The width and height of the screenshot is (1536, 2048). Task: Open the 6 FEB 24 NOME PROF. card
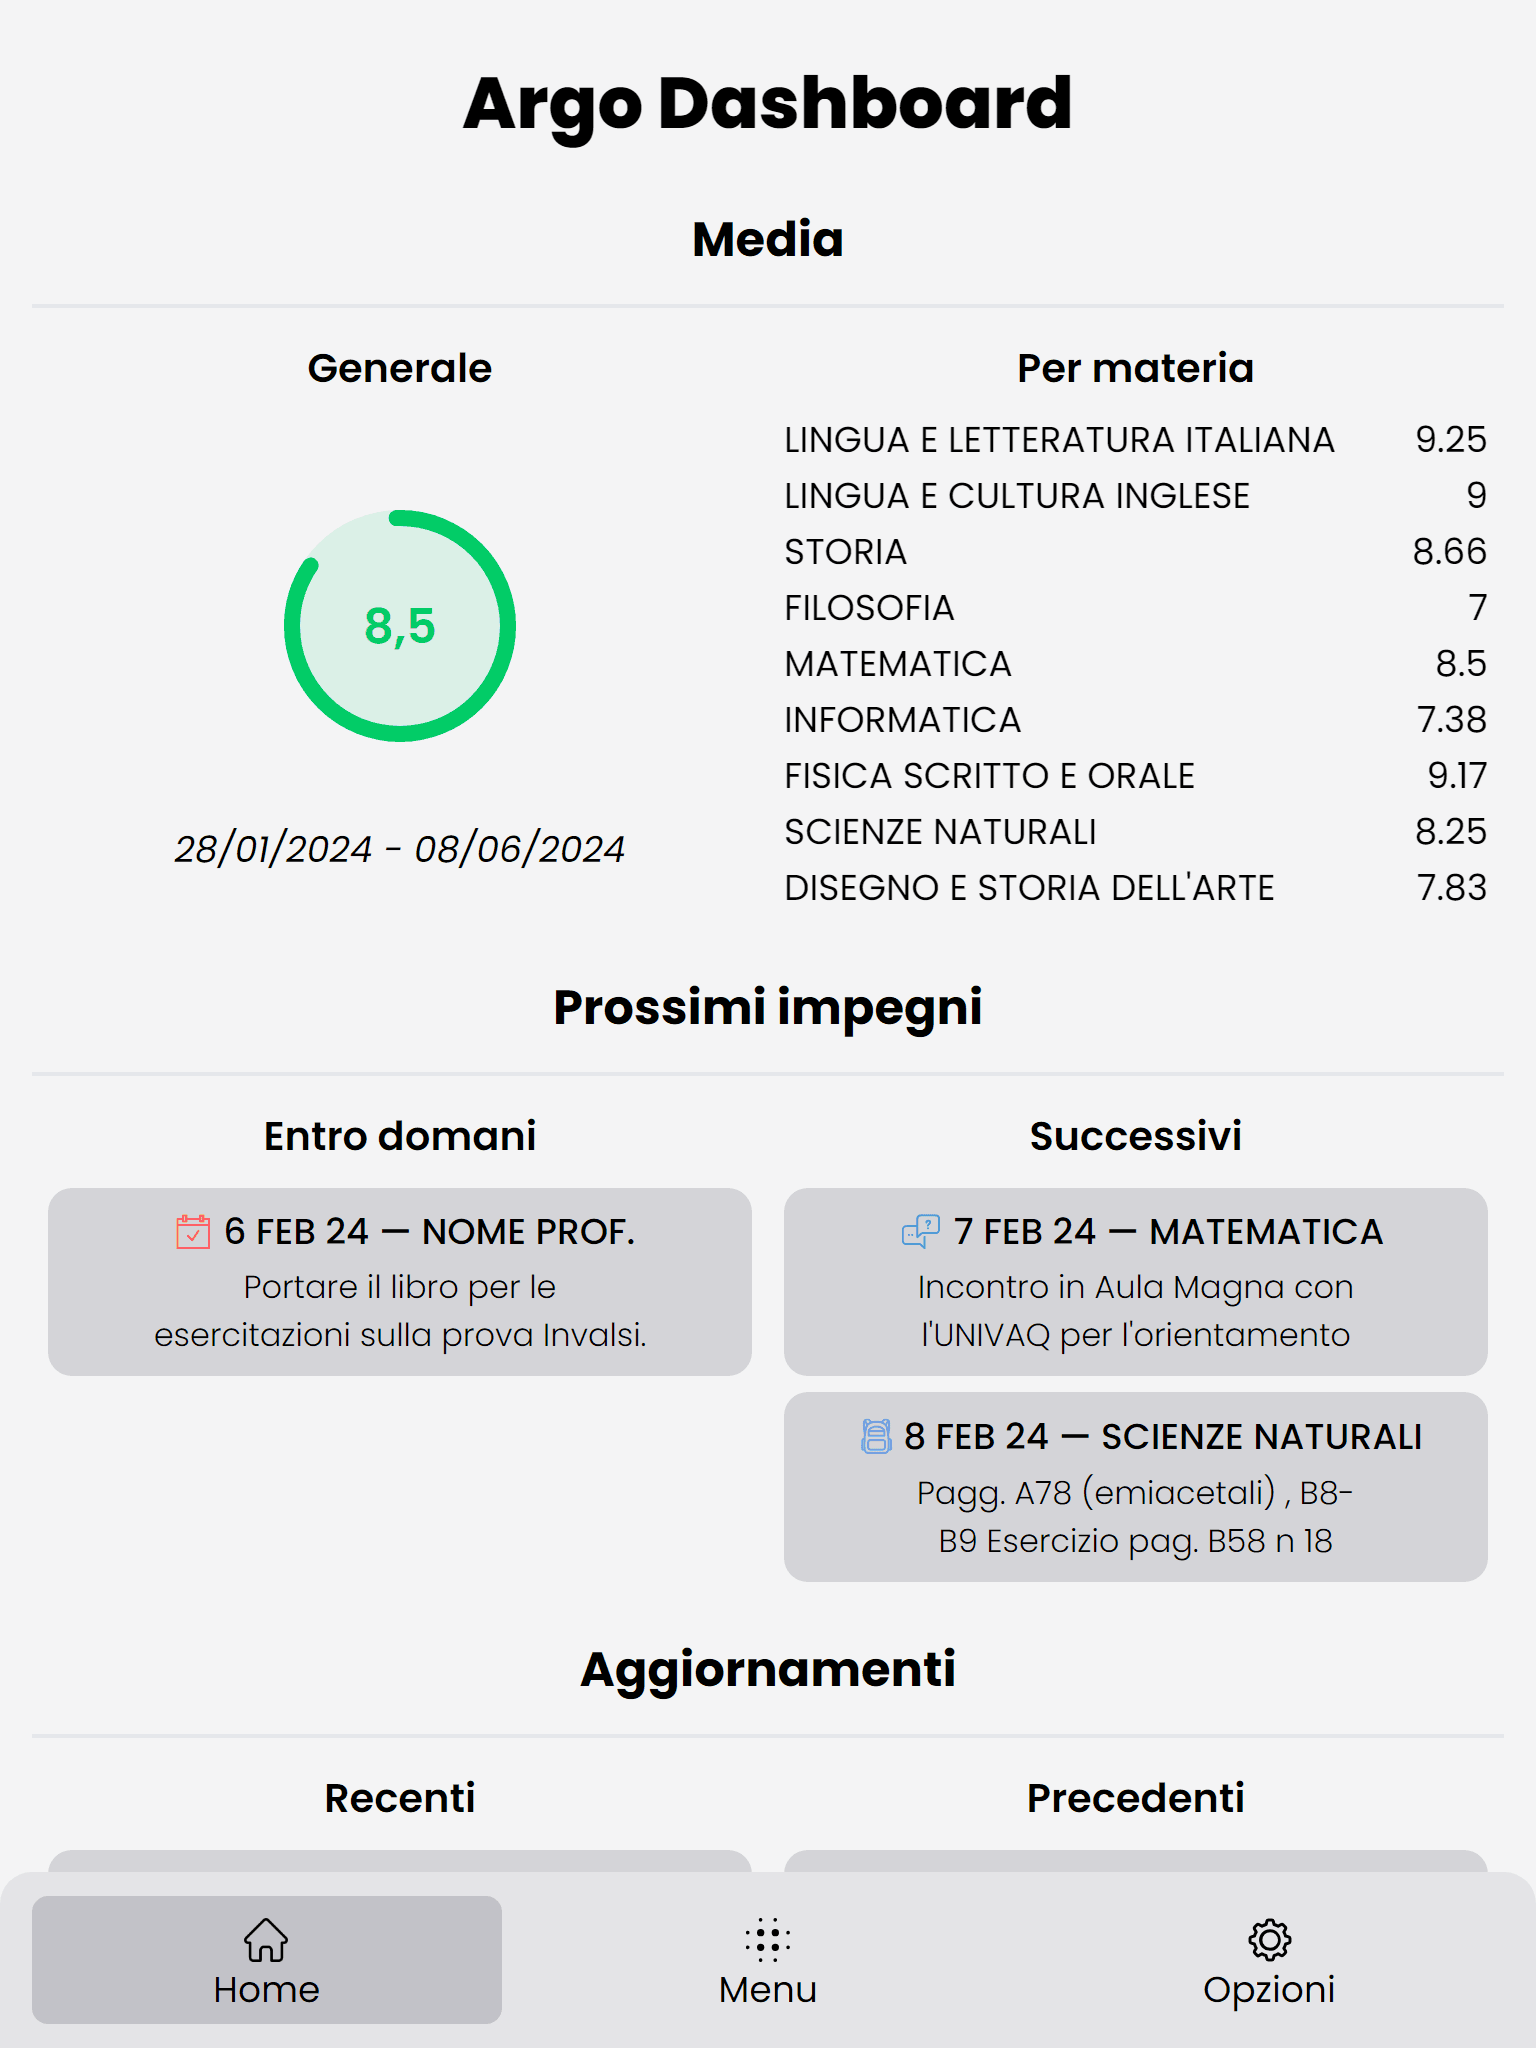click(400, 1282)
